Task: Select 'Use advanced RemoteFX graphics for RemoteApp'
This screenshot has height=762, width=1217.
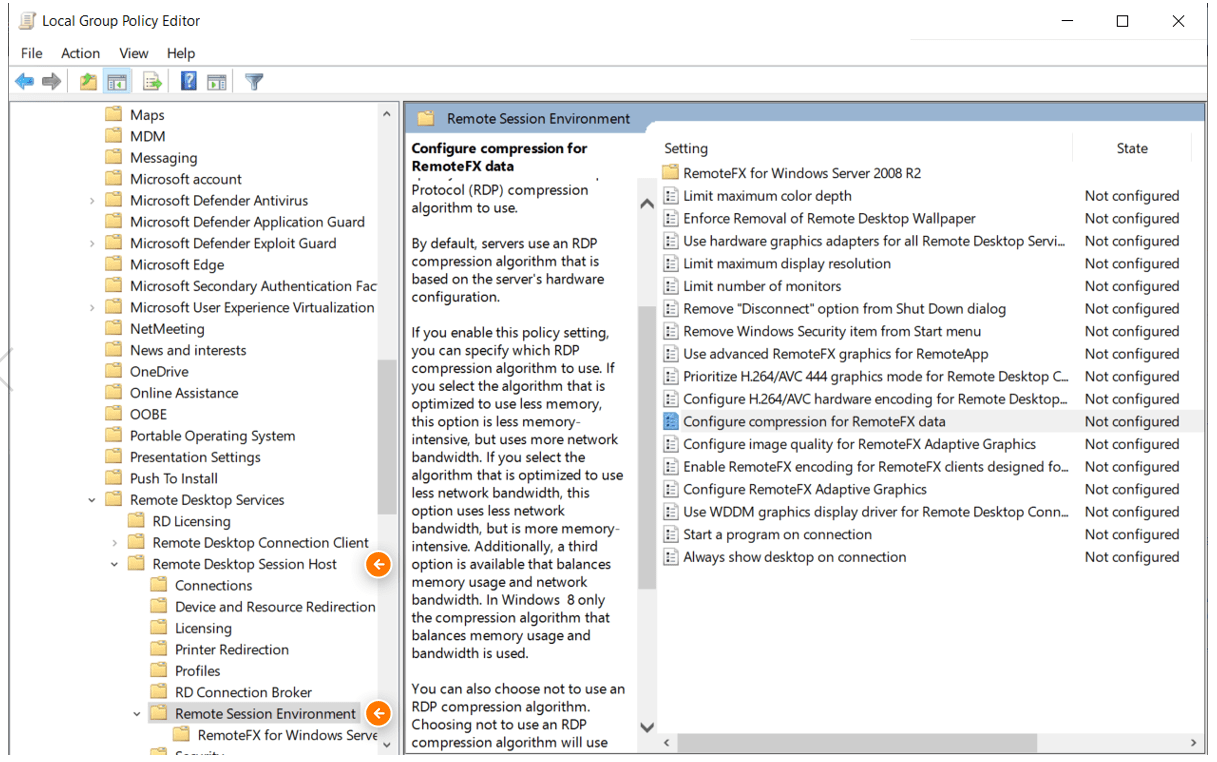Action: [835, 354]
